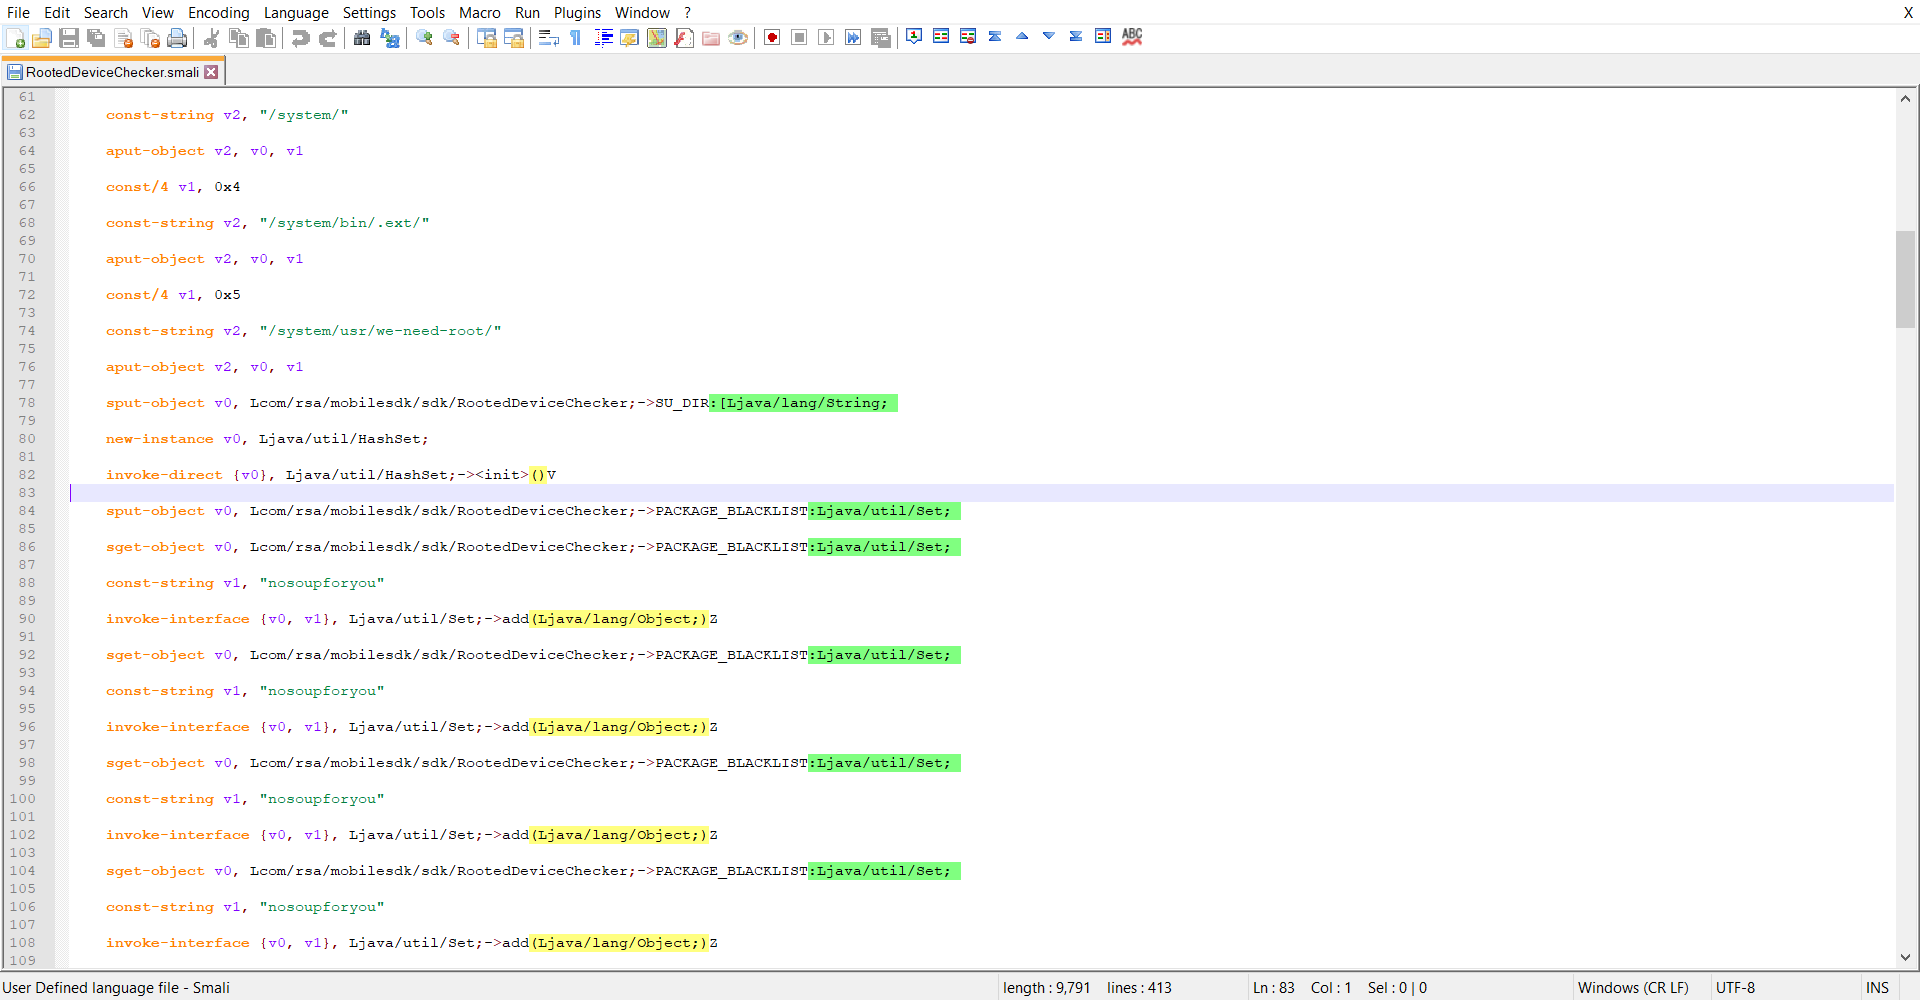
Task: Click the UTF-8 encoding status field
Action: tap(1735, 988)
